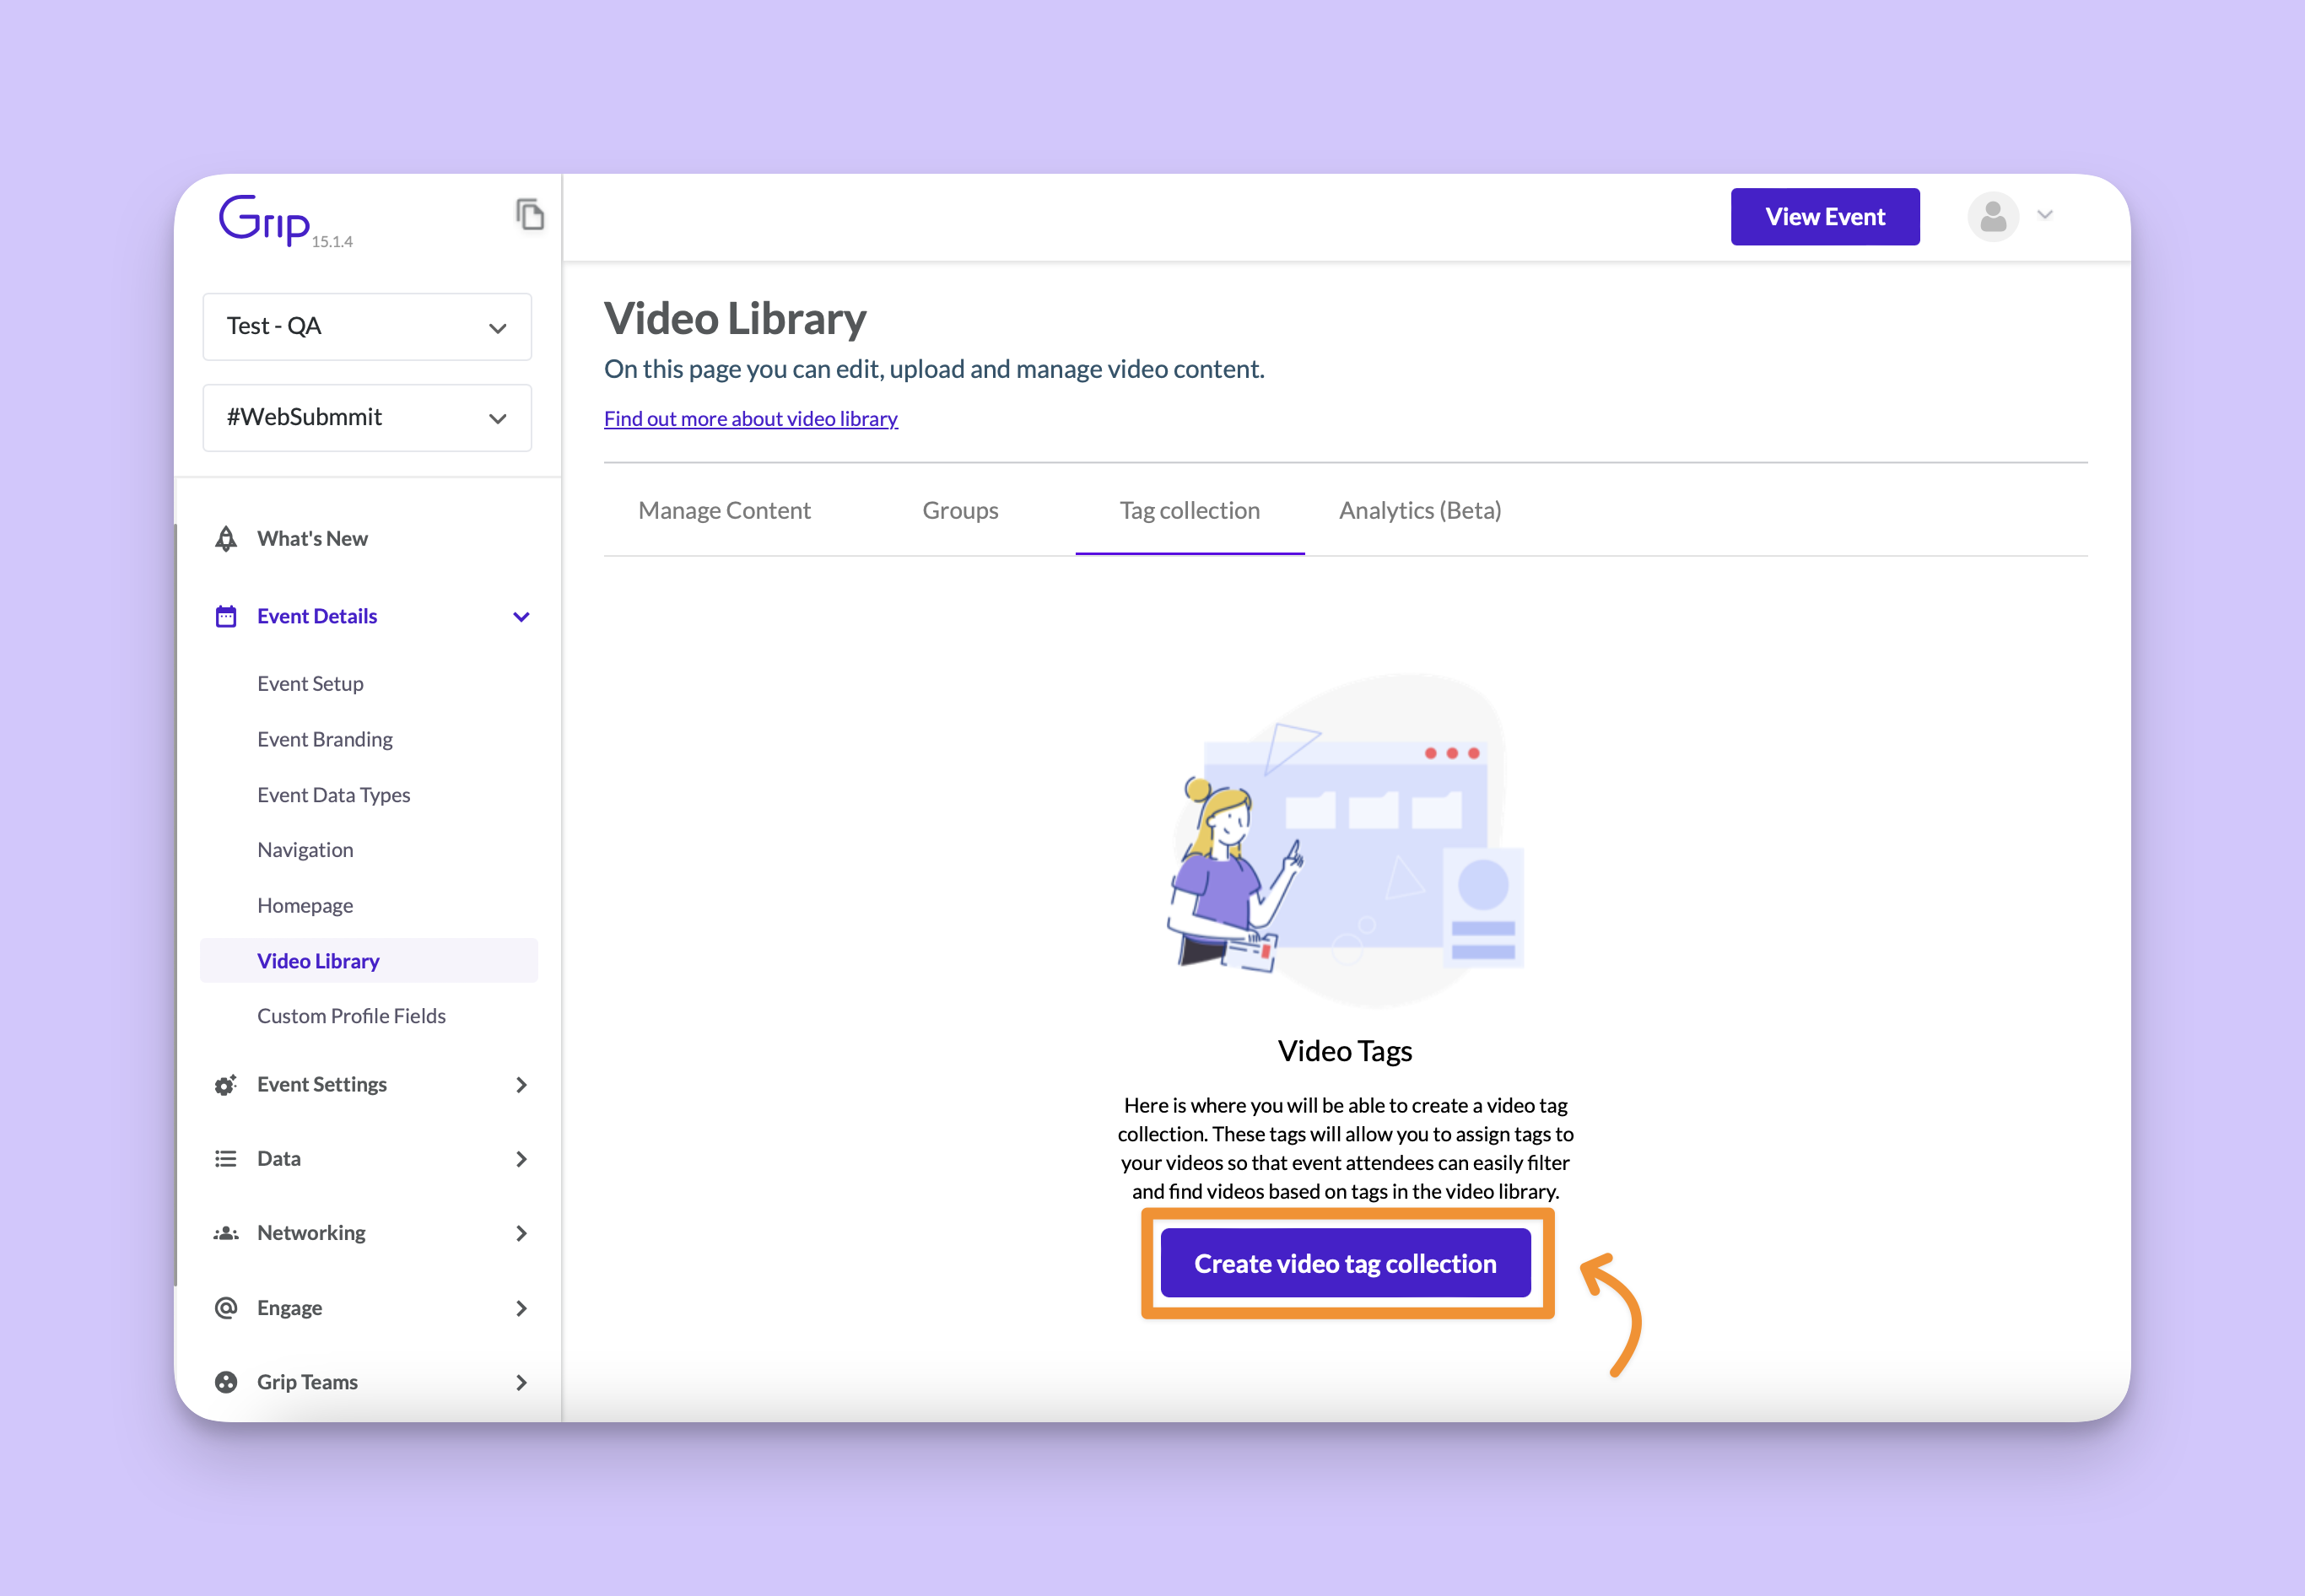The height and width of the screenshot is (1596, 2305).
Task: Click the @ icon next to Engage
Action: click(x=226, y=1308)
